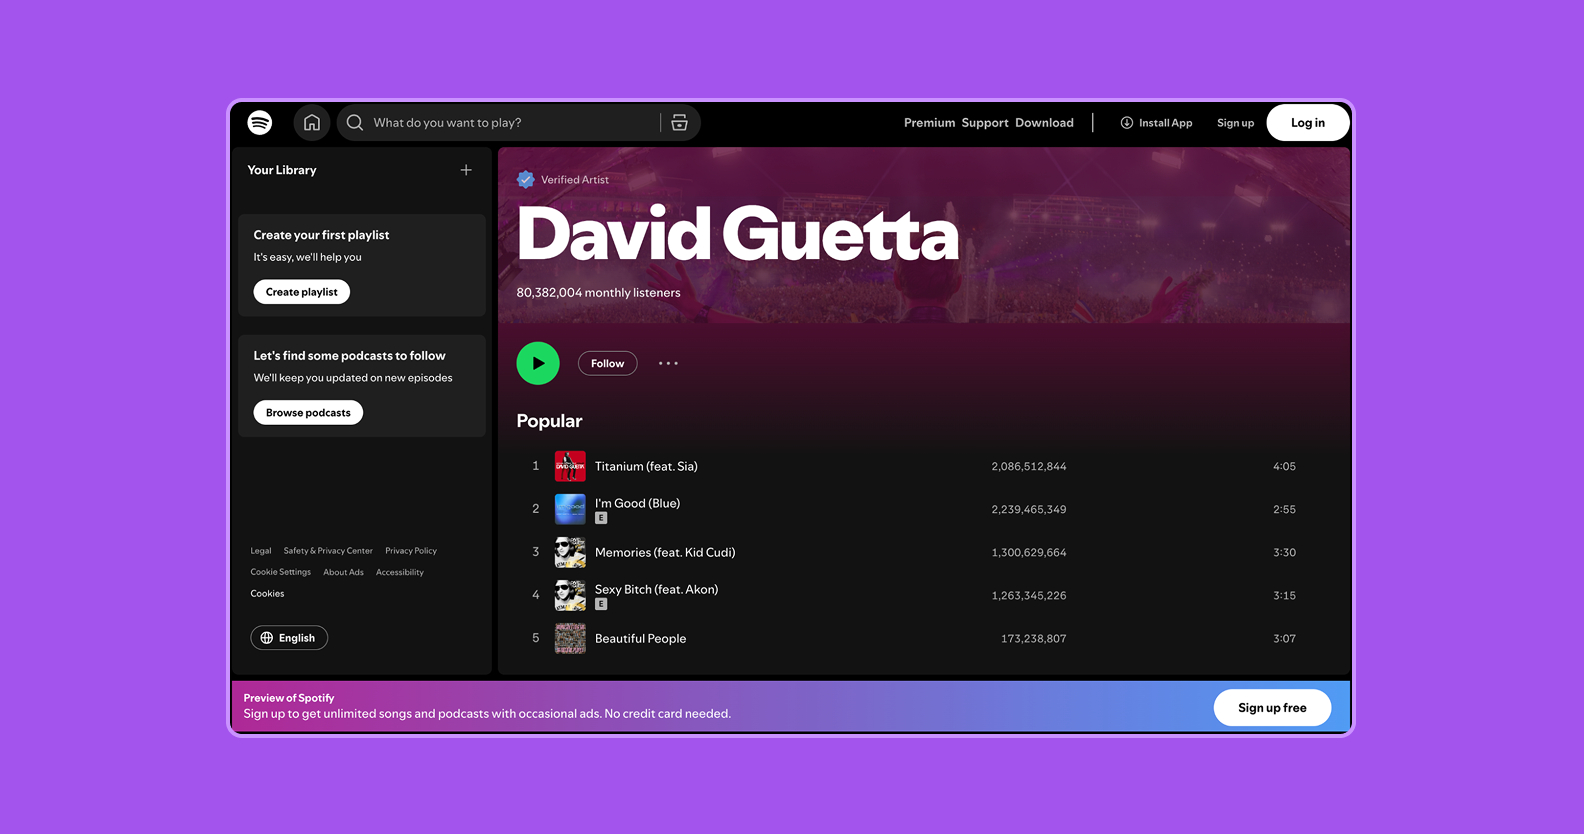Open Download in the top navigation

[1044, 123]
